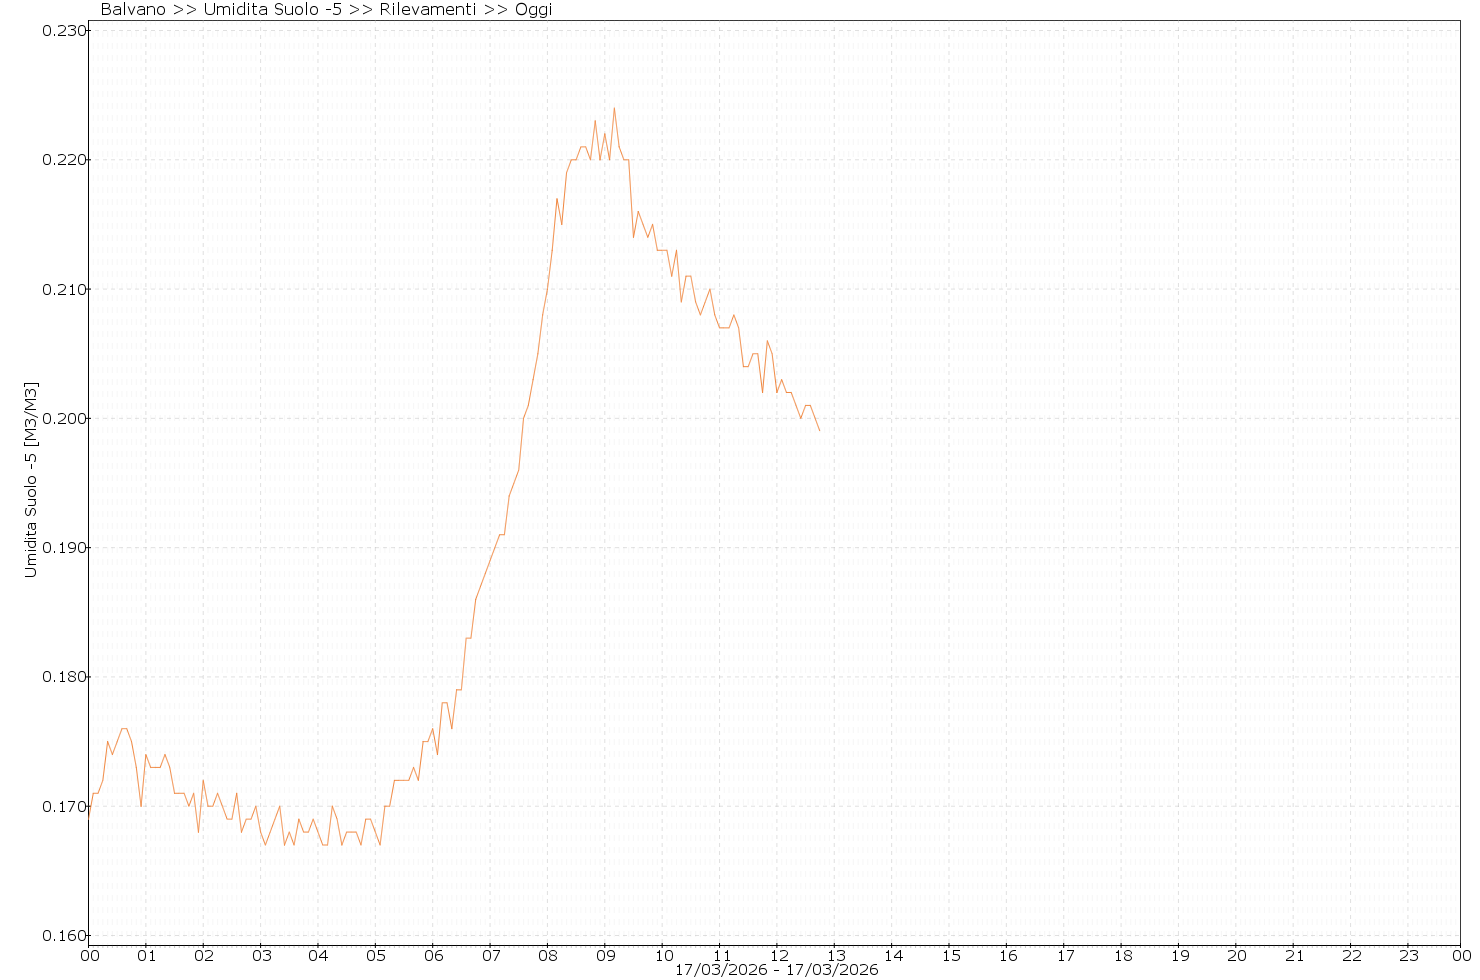Click the 0.160 y-axis label
Image resolution: width=1480 pixels, height=980 pixels.
point(61,936)
